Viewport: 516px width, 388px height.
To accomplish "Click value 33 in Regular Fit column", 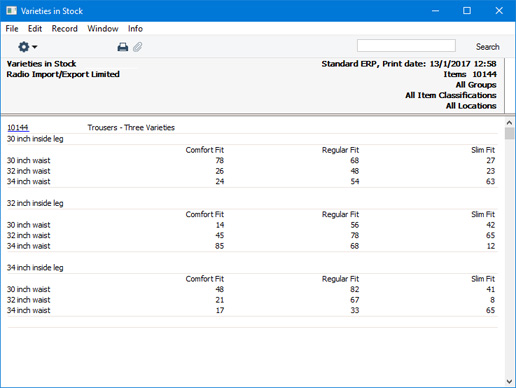I will [355, 310].
